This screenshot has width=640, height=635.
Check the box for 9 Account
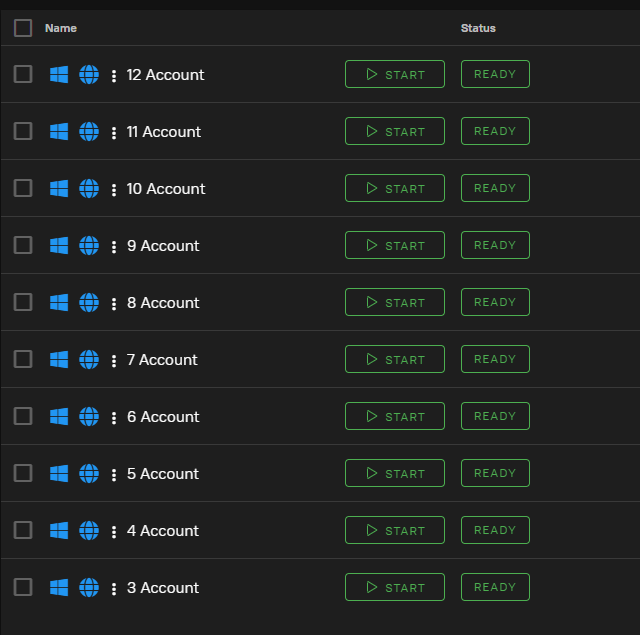[x=23, y=245]
